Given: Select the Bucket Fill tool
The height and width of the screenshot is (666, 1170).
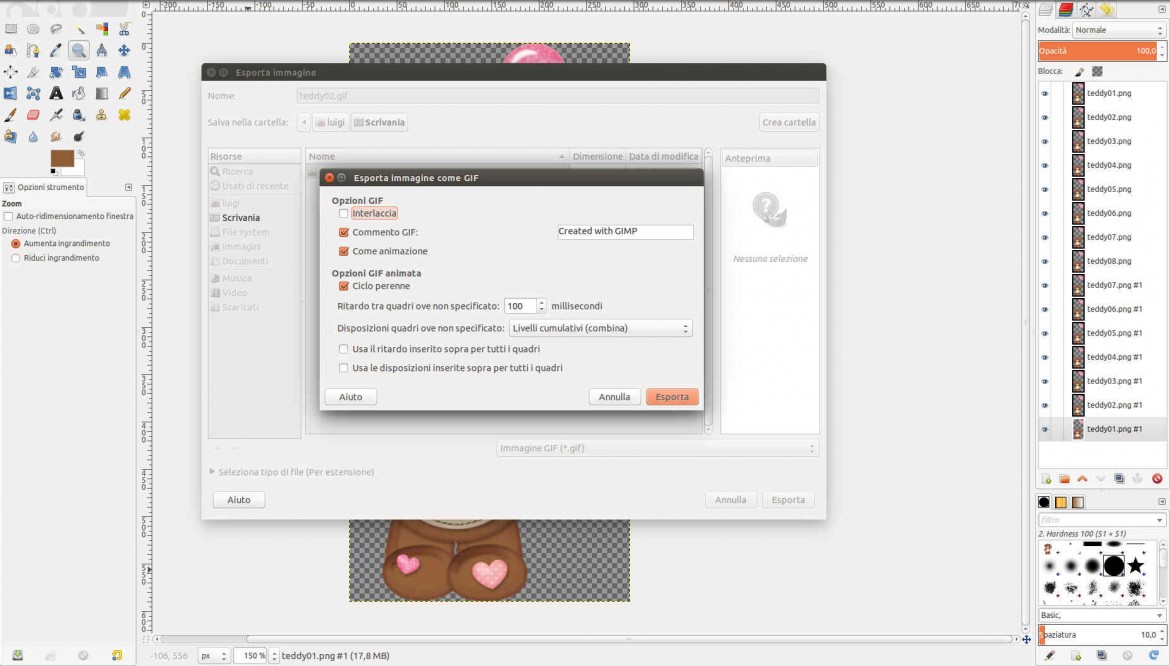Looking at the screenshot, I should [78, 92].
